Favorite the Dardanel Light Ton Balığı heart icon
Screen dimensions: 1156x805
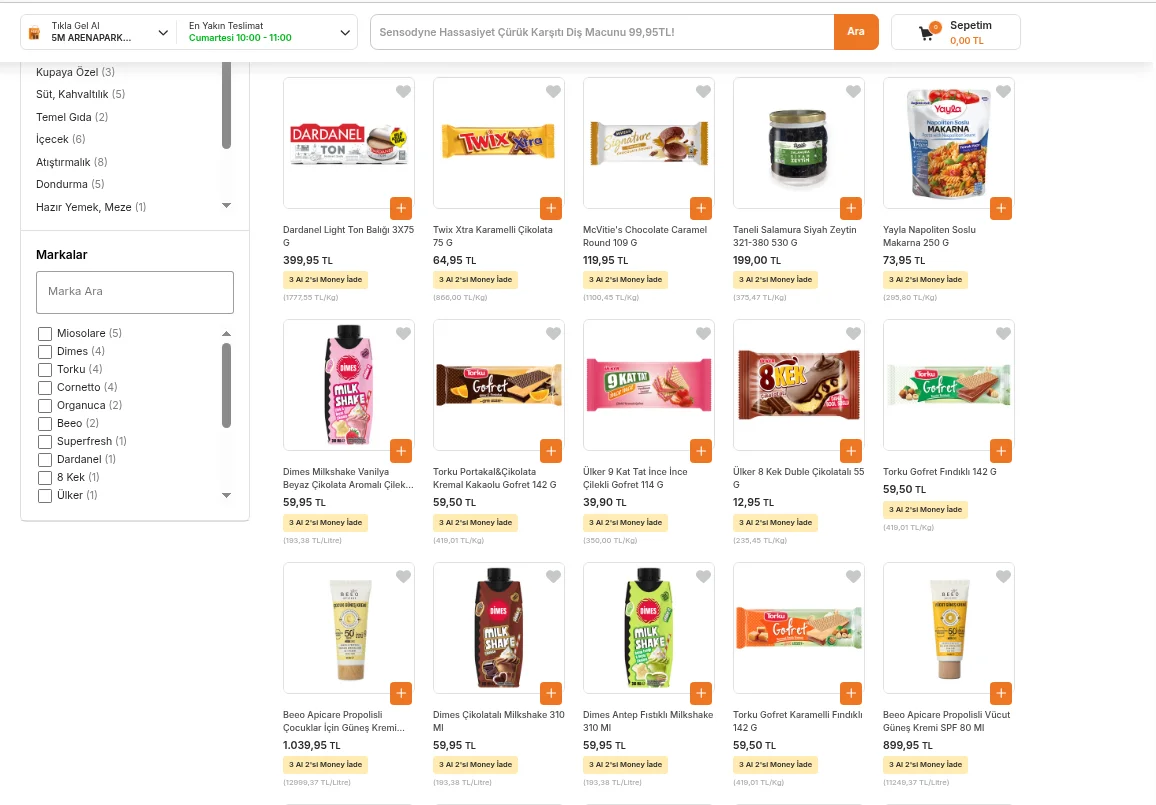(403, 91)
